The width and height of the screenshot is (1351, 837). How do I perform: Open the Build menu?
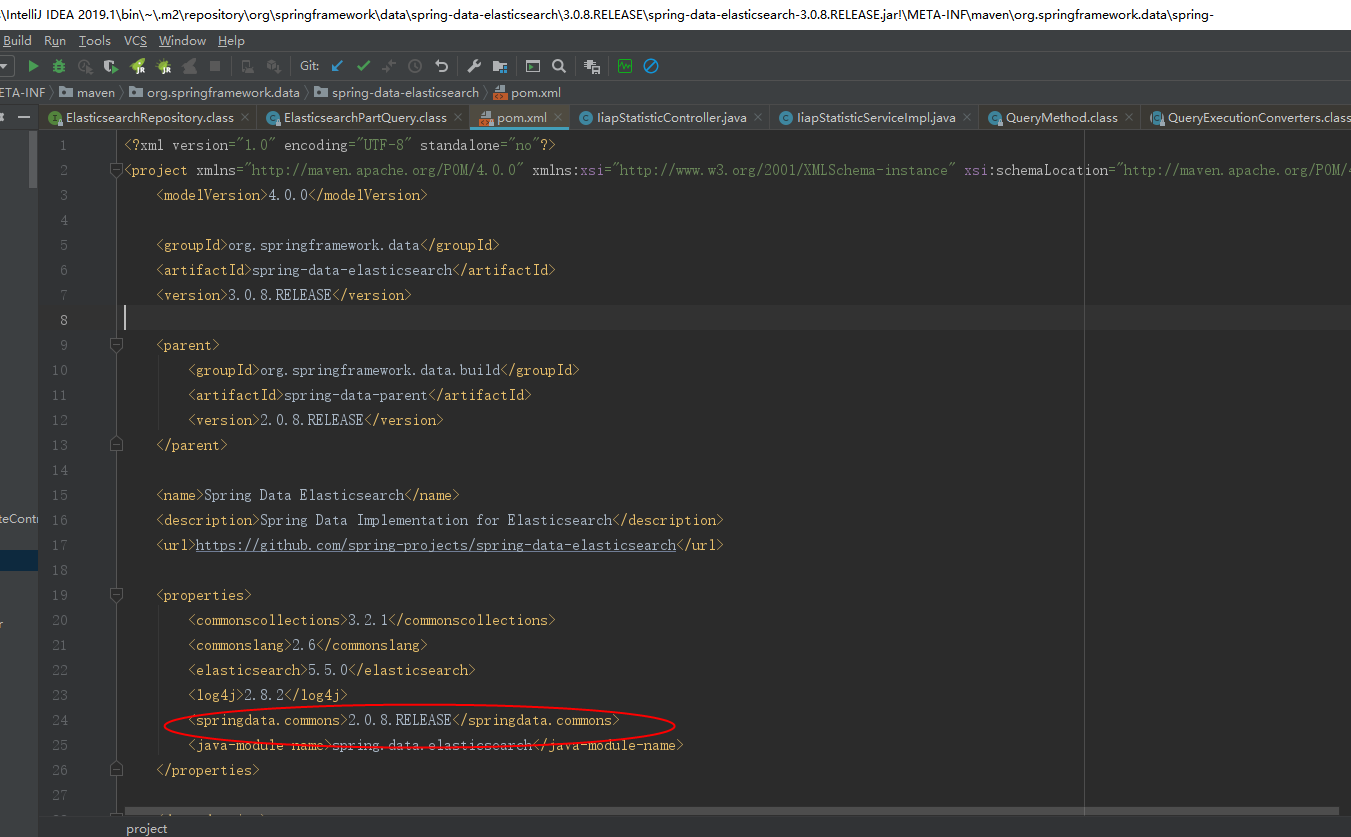tap(17, 41)
